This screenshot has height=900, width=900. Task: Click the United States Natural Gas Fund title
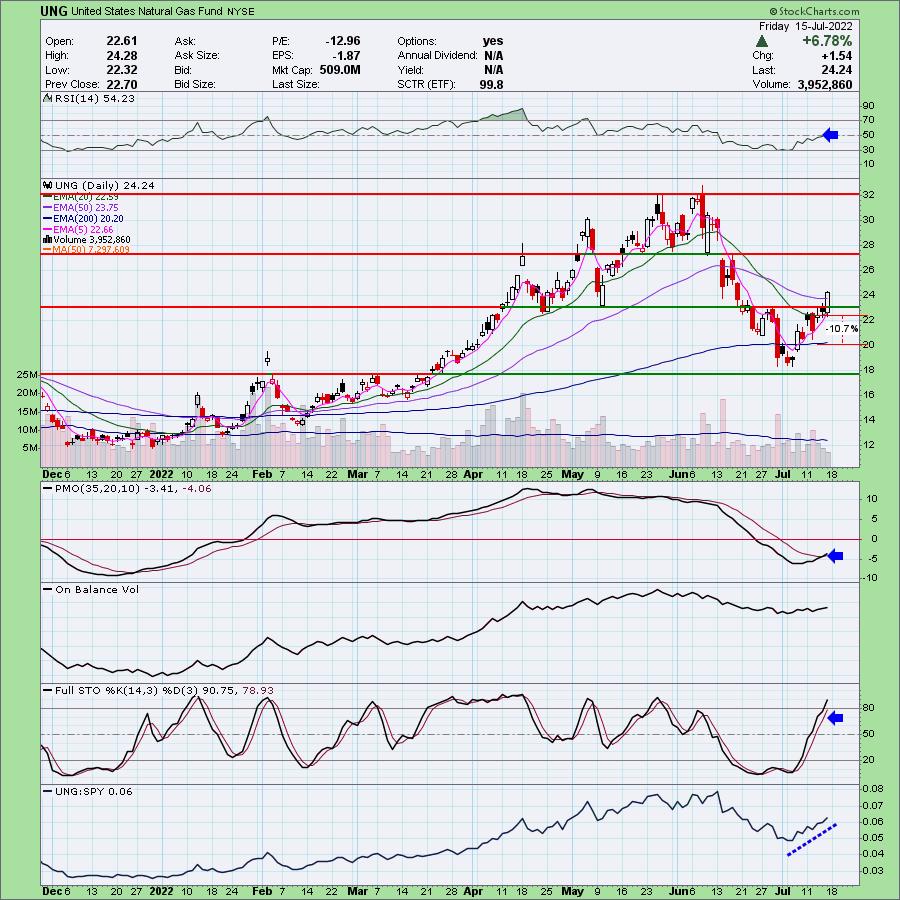click(146, 11)
